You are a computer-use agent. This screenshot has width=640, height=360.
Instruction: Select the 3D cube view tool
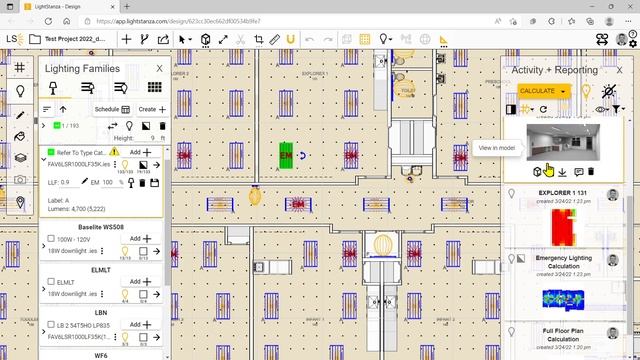point(205,40)
